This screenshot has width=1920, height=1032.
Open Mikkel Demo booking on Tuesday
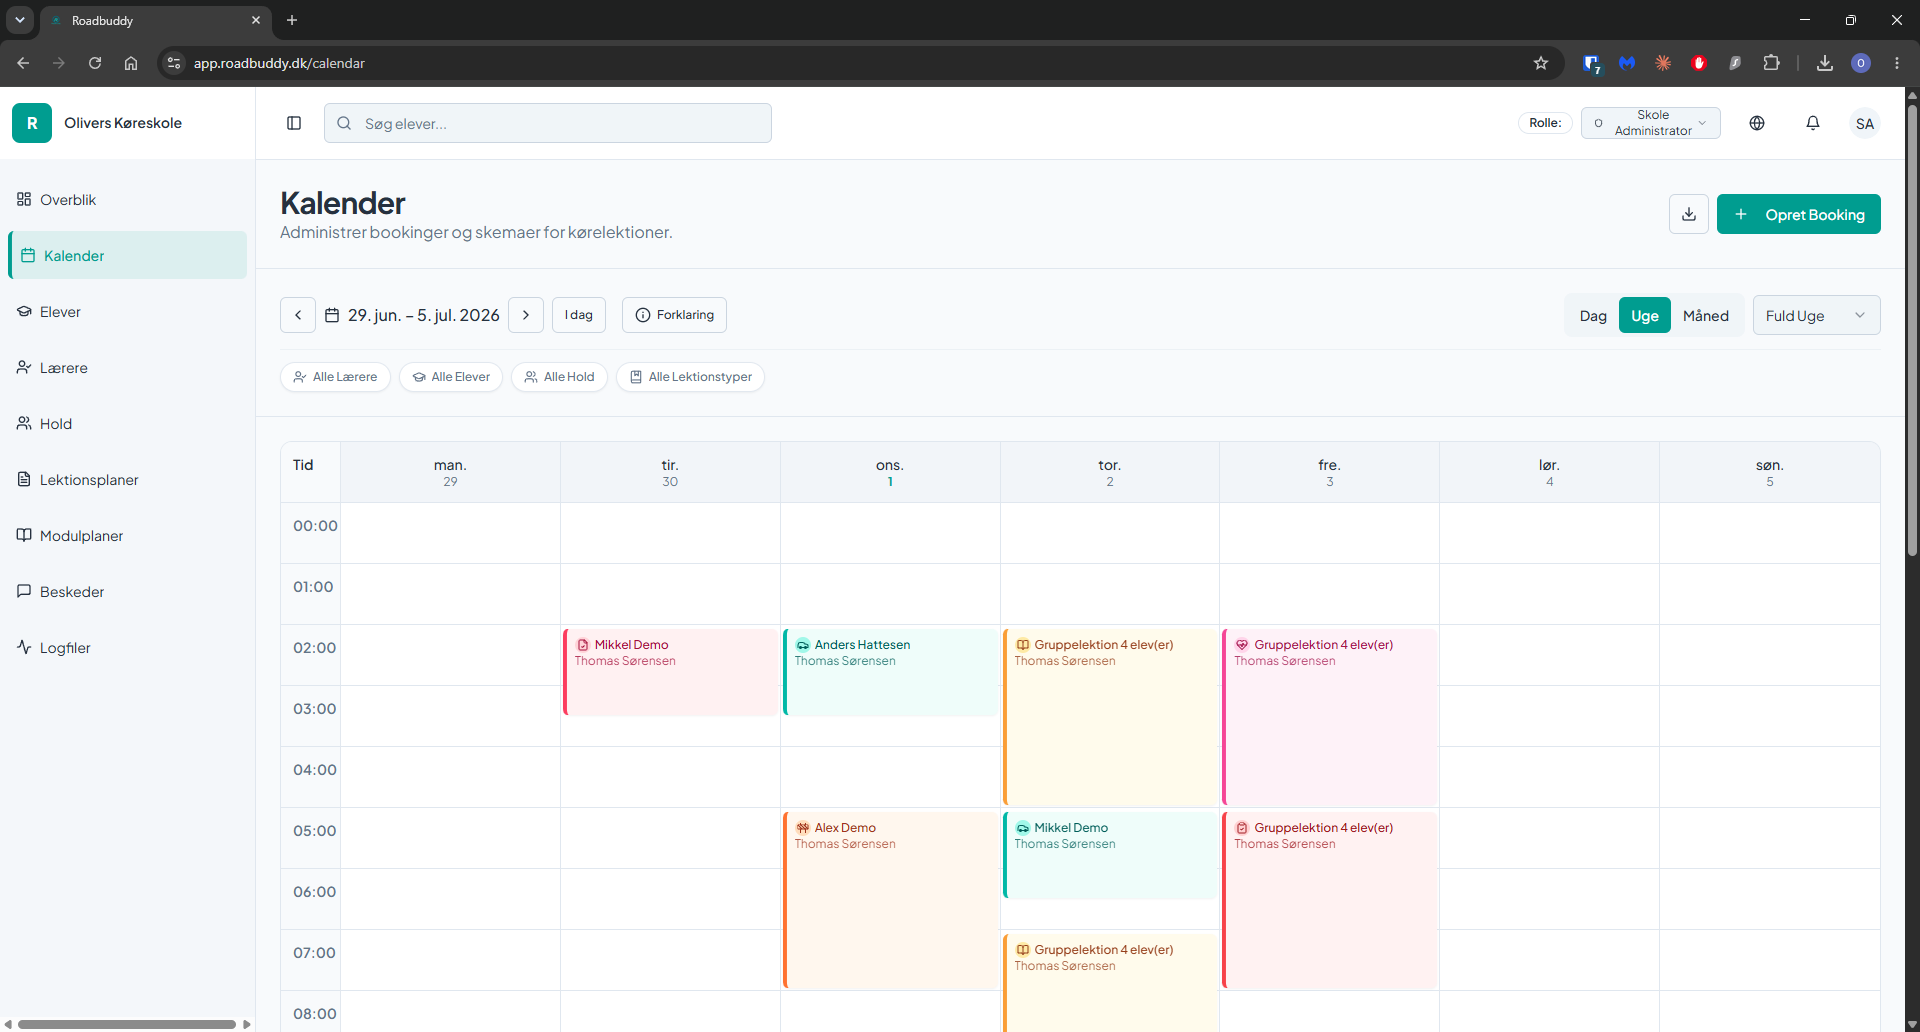pyautogui.click(x=670, y=672)
